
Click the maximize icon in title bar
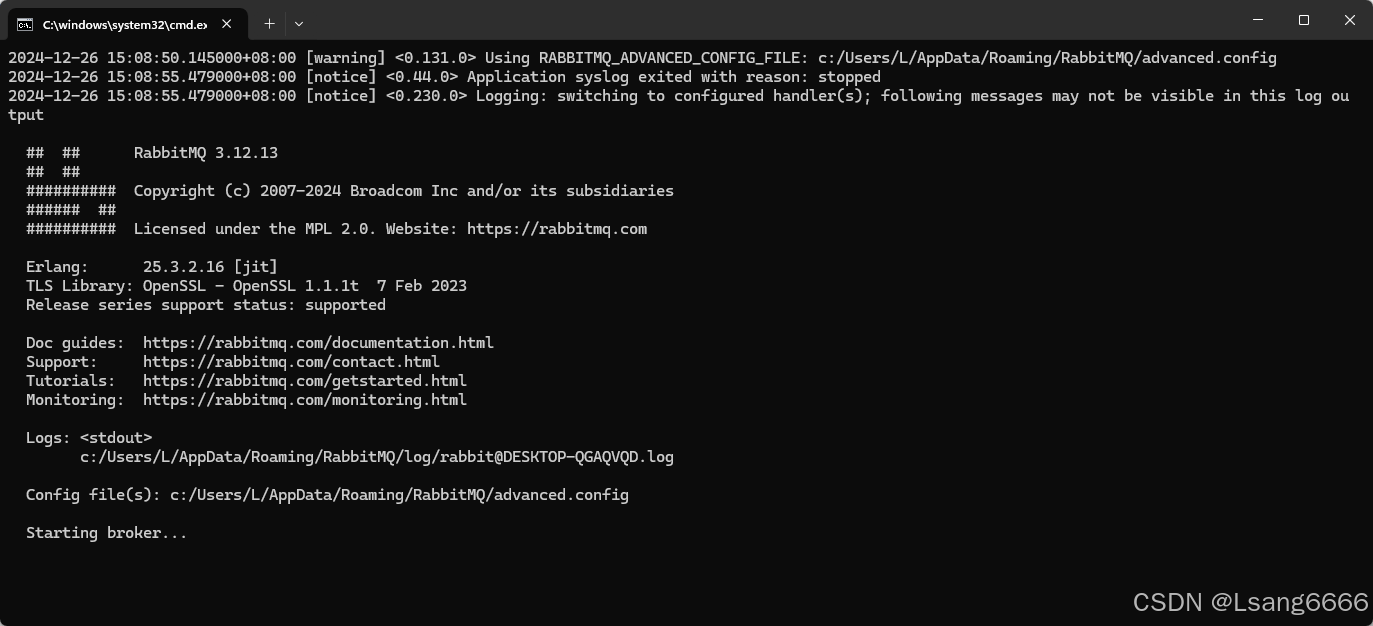[x=1303, y=20]
